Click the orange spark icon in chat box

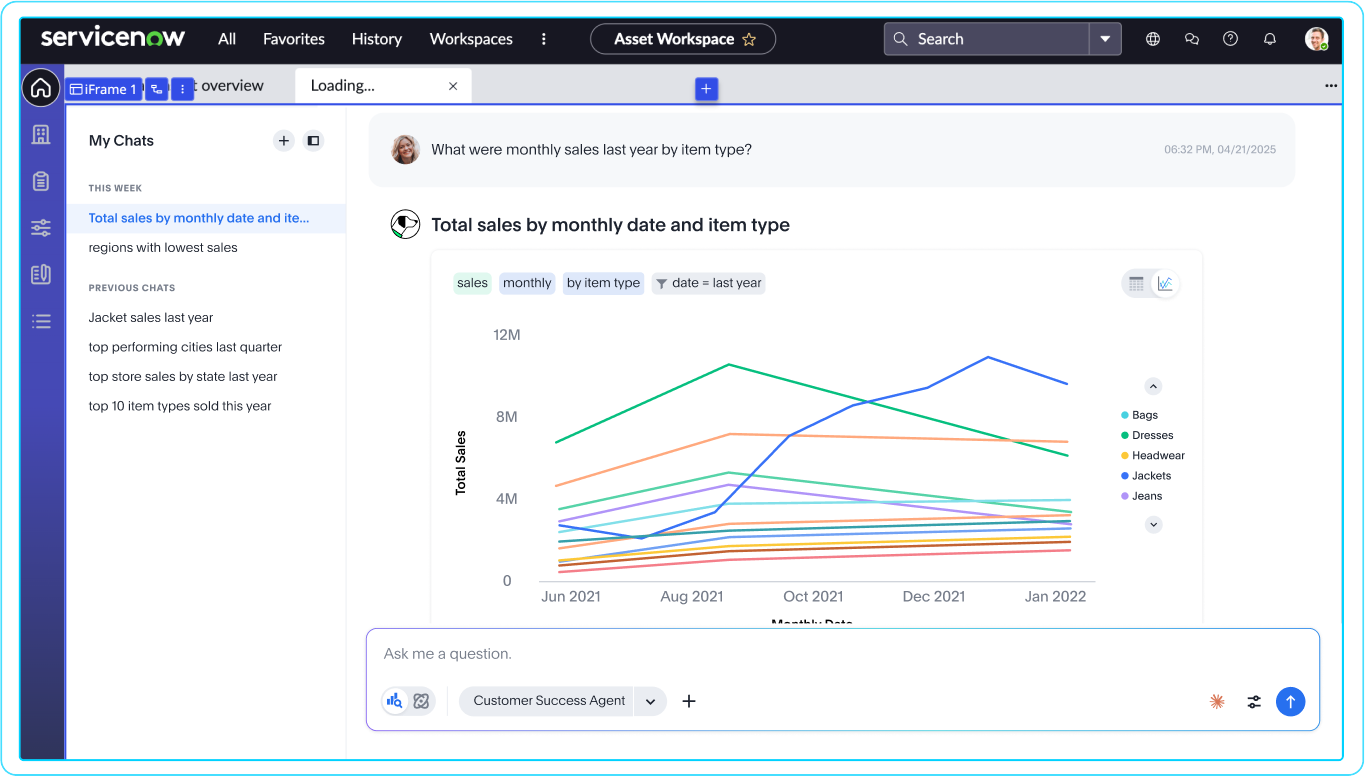tap(1217, 702)
